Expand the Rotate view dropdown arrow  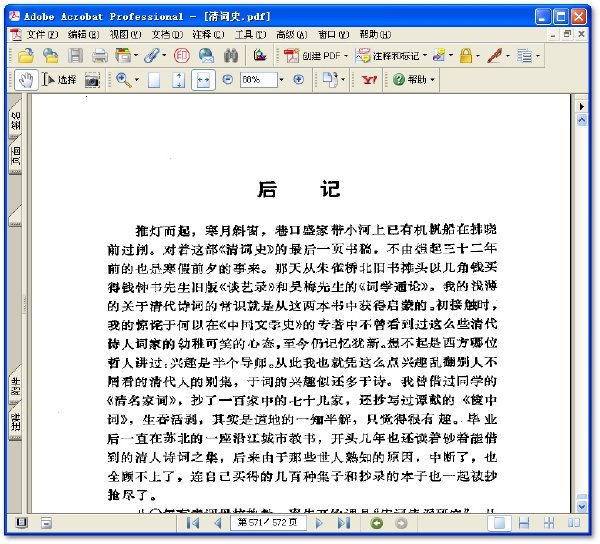coord(343,80)
